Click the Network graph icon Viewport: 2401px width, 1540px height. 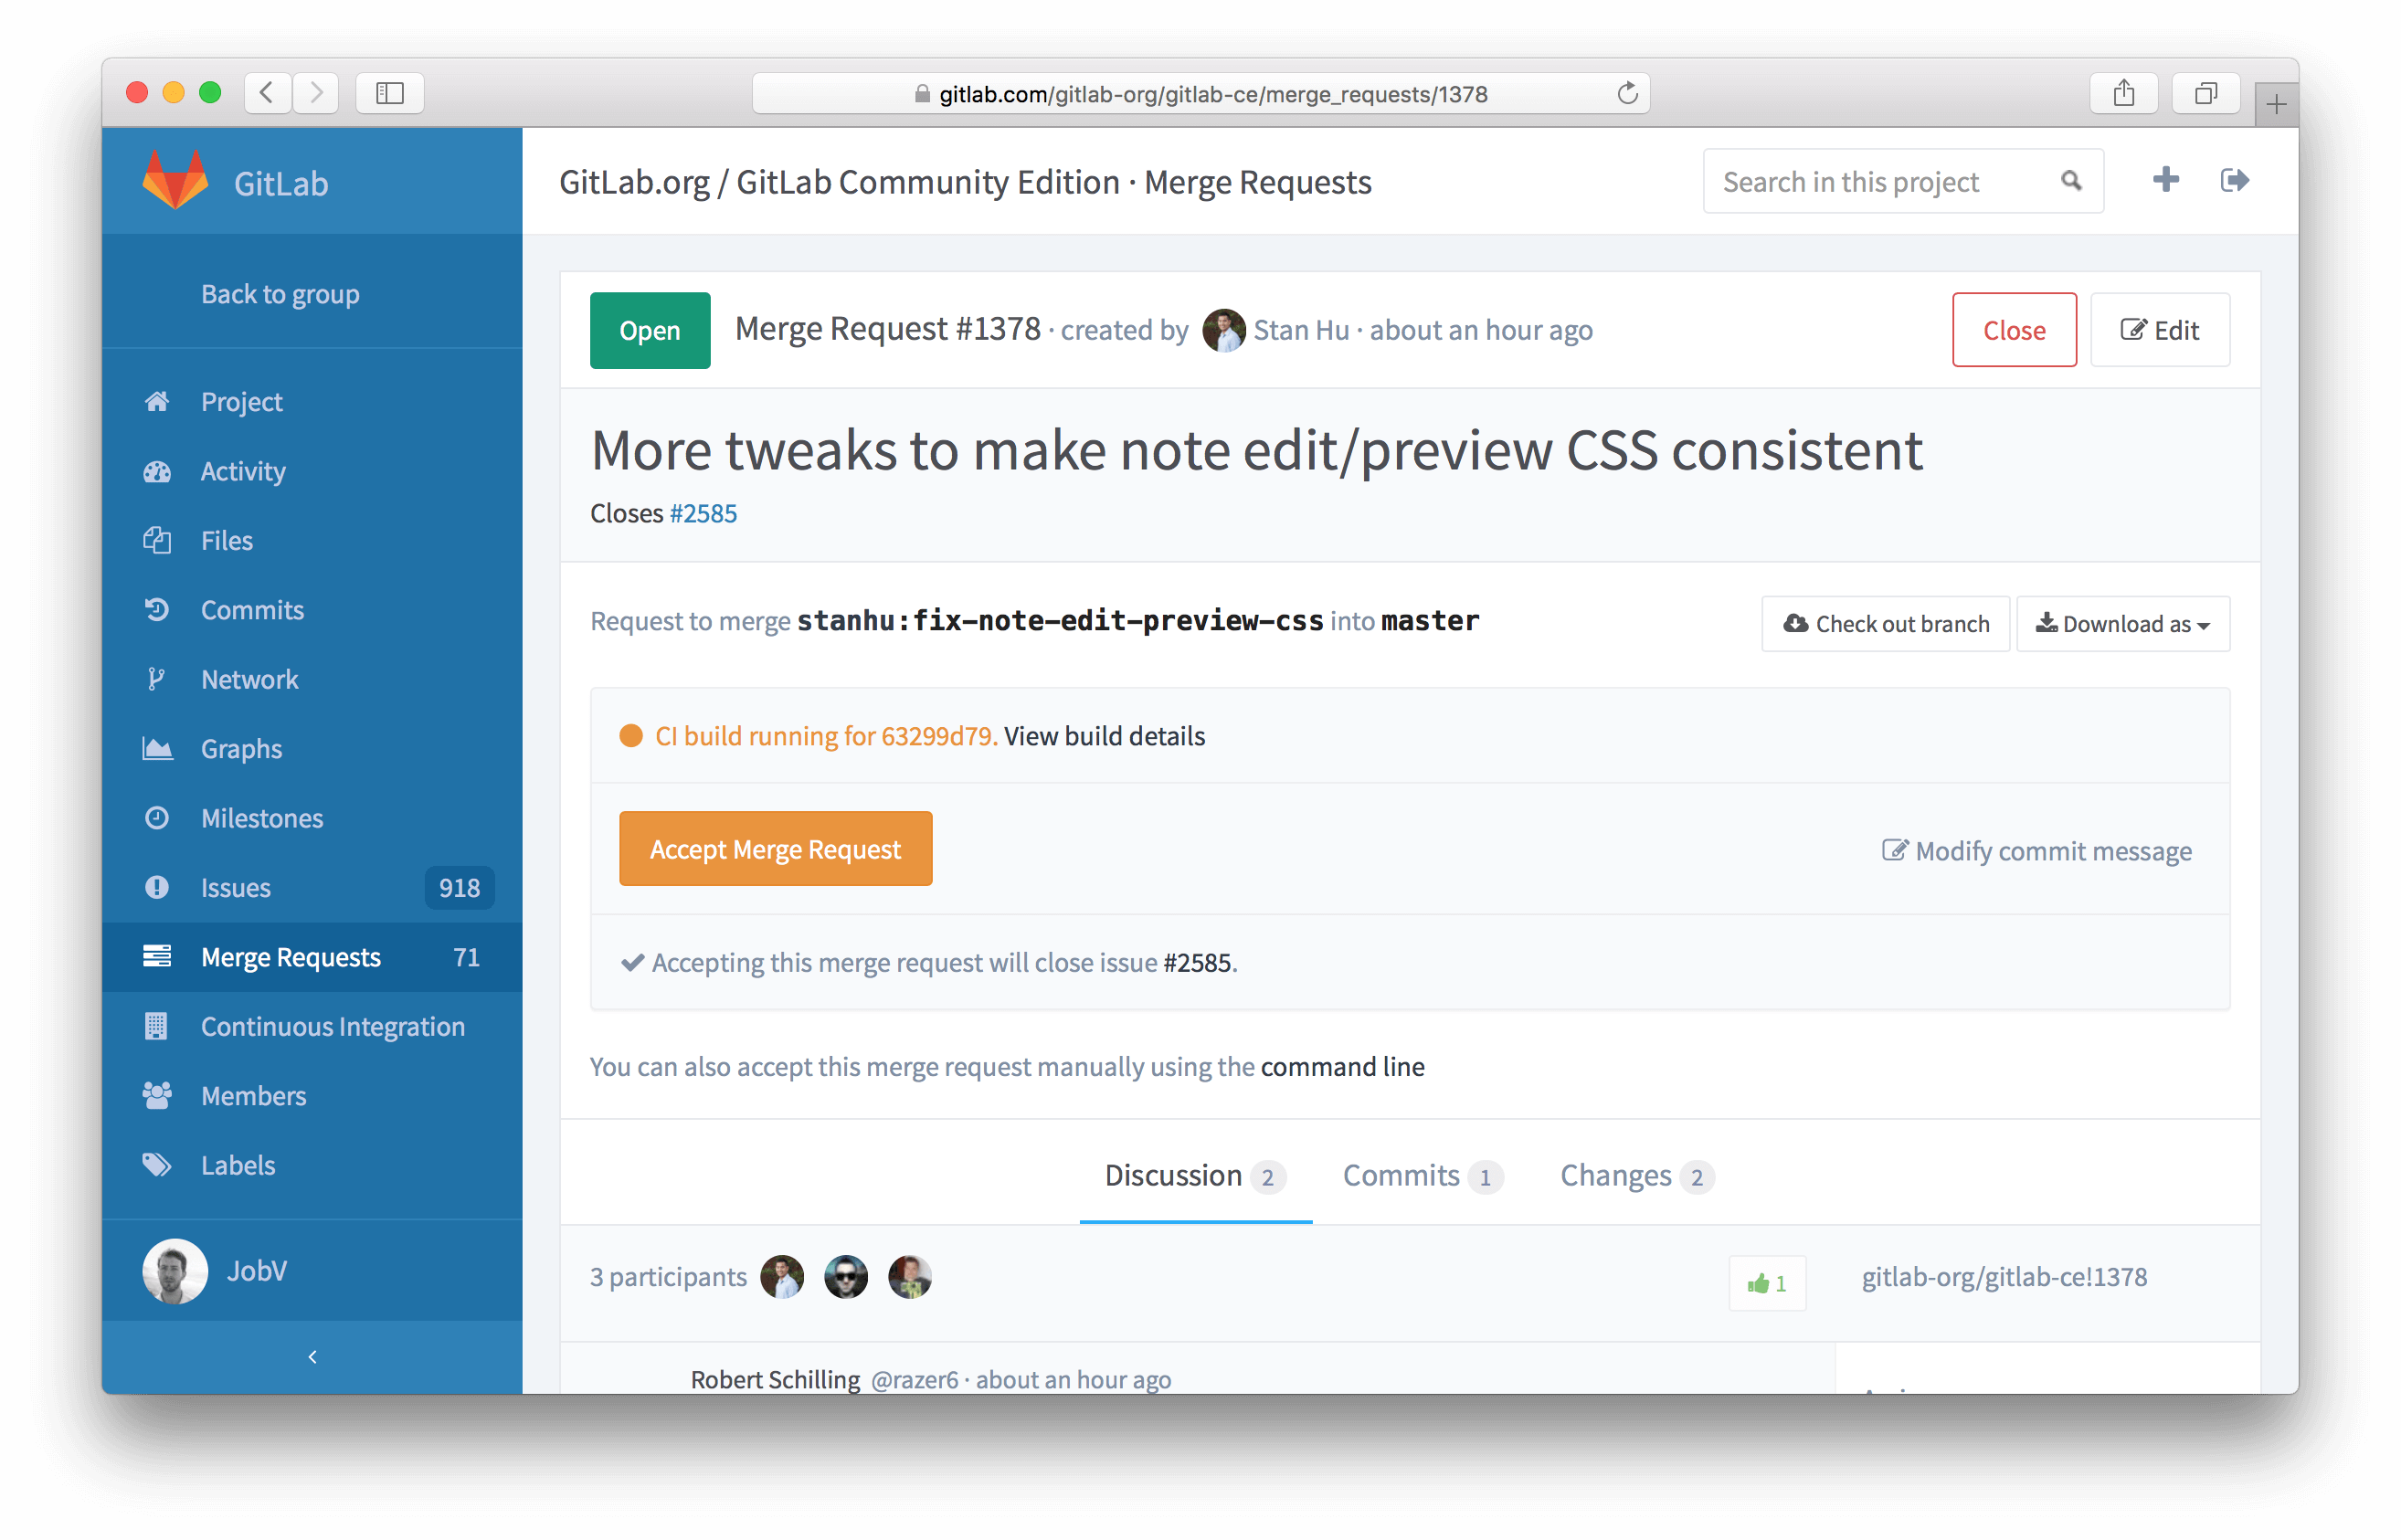[x=161, y=679]
